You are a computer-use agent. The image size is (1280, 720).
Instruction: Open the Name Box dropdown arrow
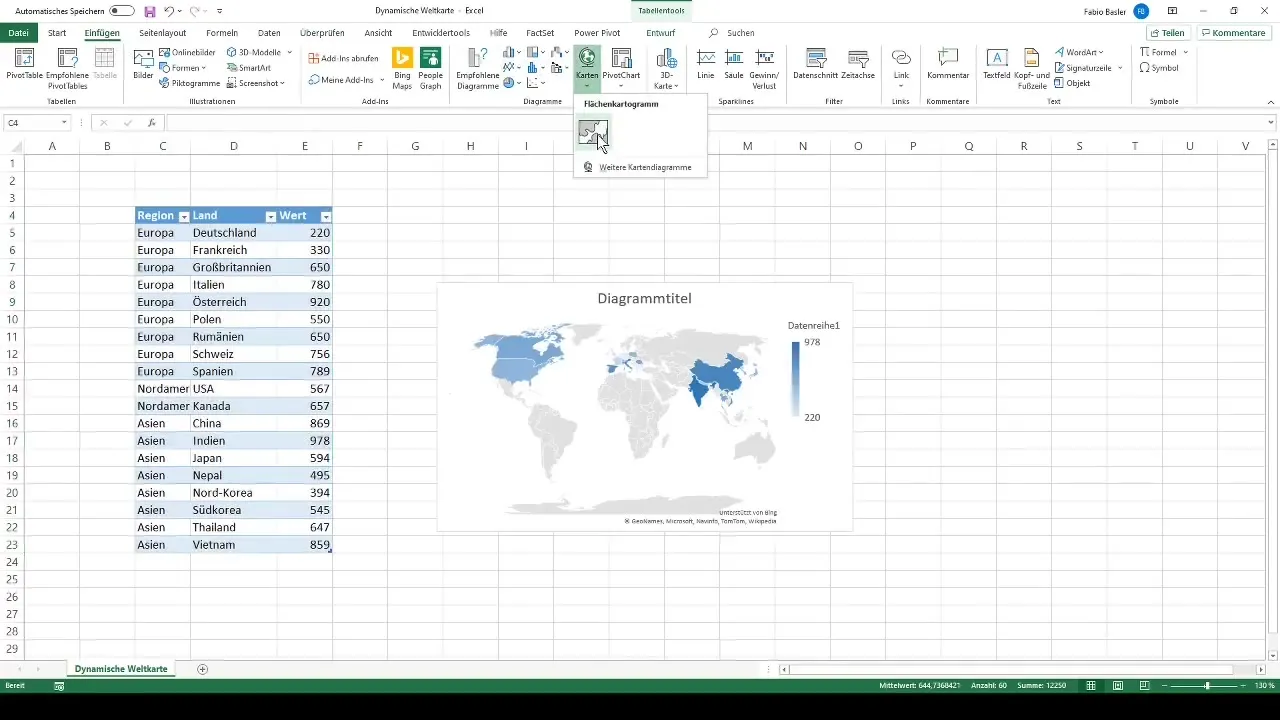coord(64,123)
